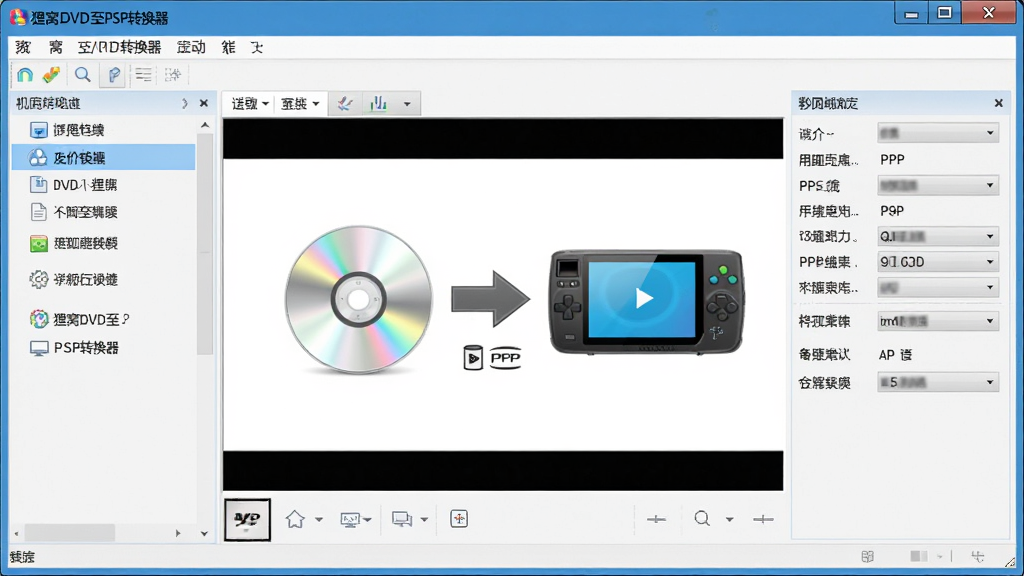1024x576 pixels.
Task: Open the dropdown arrow next to the home icon
Action: tap(319, 520)
